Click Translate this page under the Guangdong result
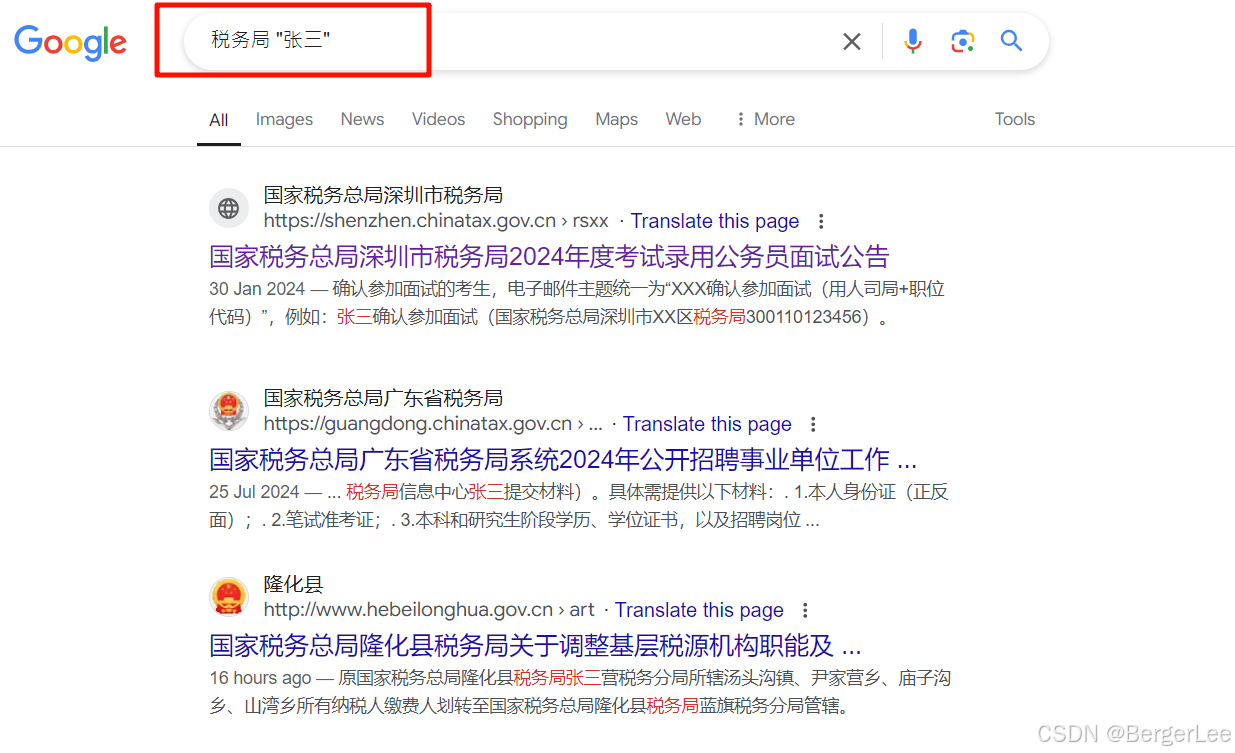1235x753 pixels. click(x=707, y=424)
